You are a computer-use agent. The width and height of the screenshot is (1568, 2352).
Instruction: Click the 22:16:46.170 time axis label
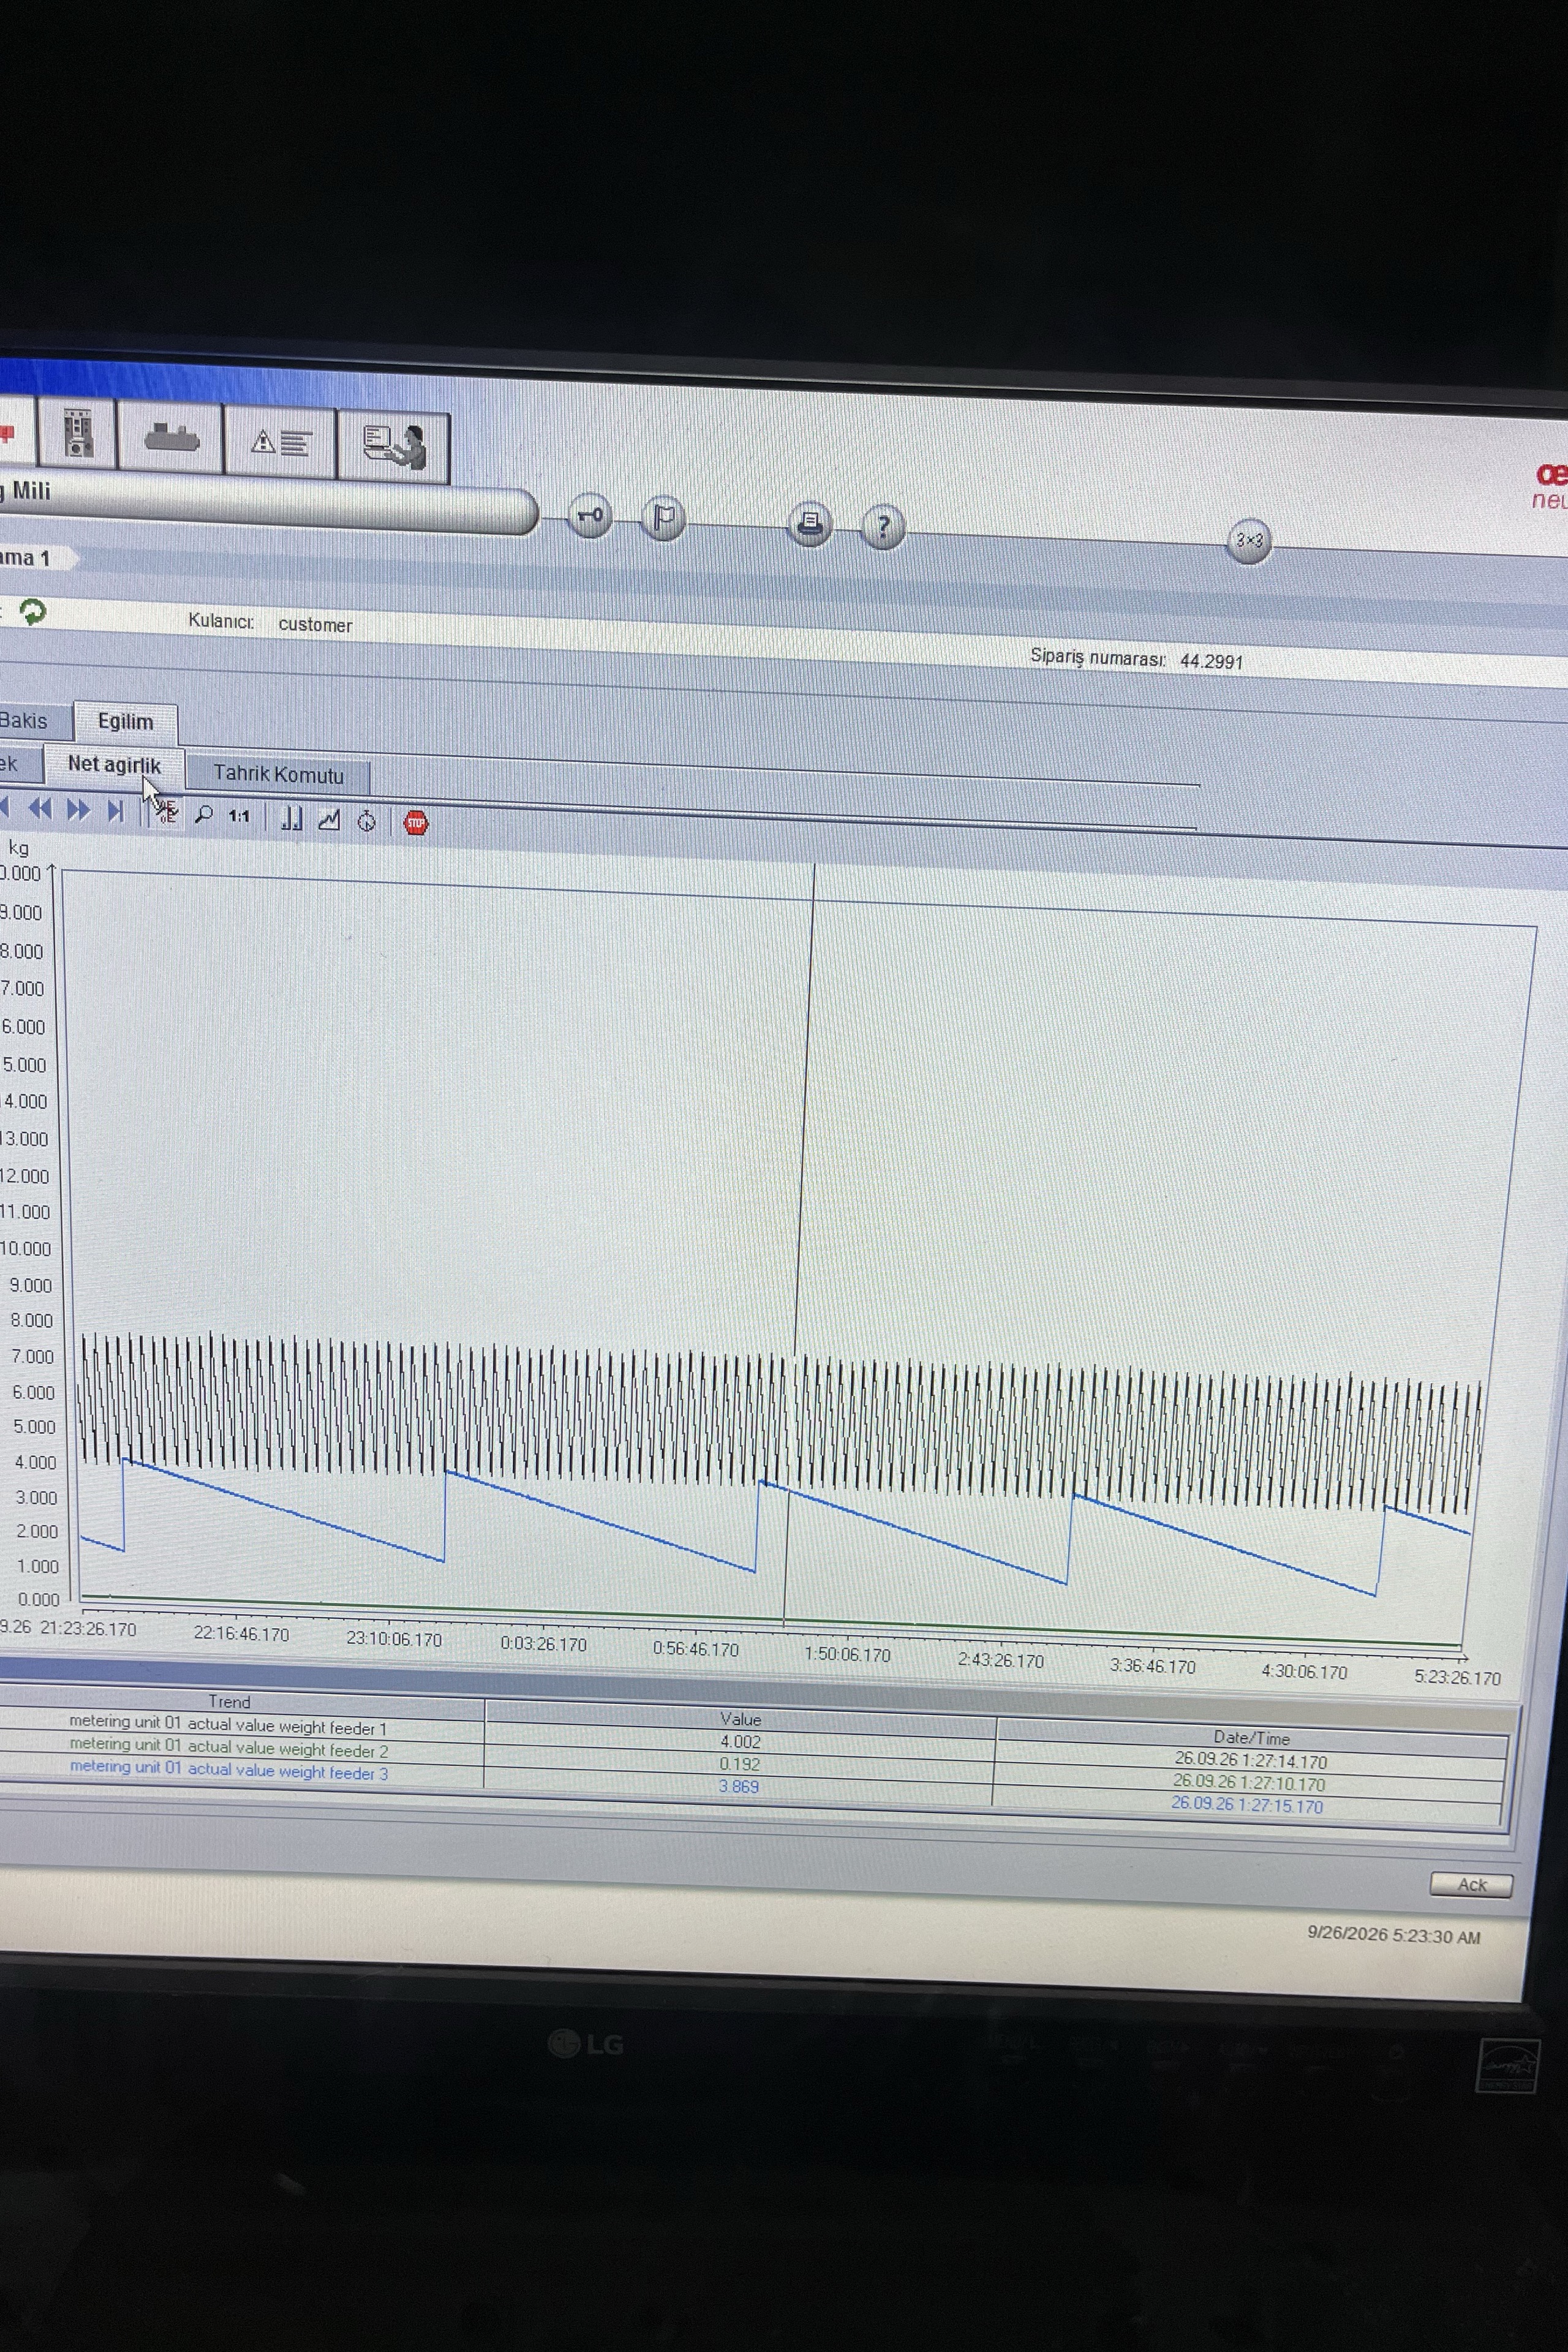241,1634
